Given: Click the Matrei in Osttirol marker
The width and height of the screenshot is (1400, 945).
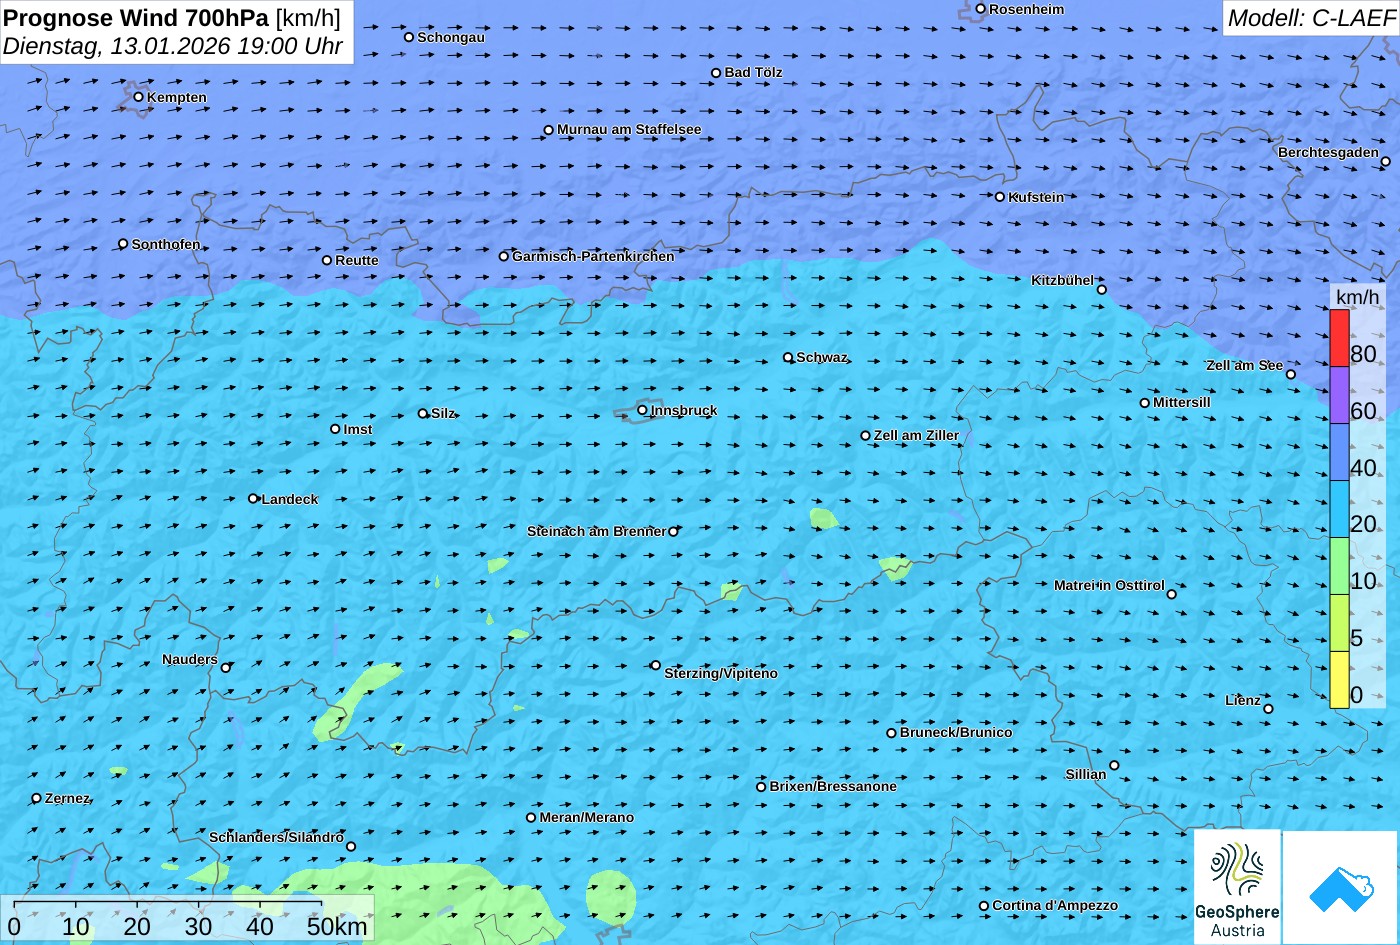Looking at the screenshot, I should point(1172,594).
